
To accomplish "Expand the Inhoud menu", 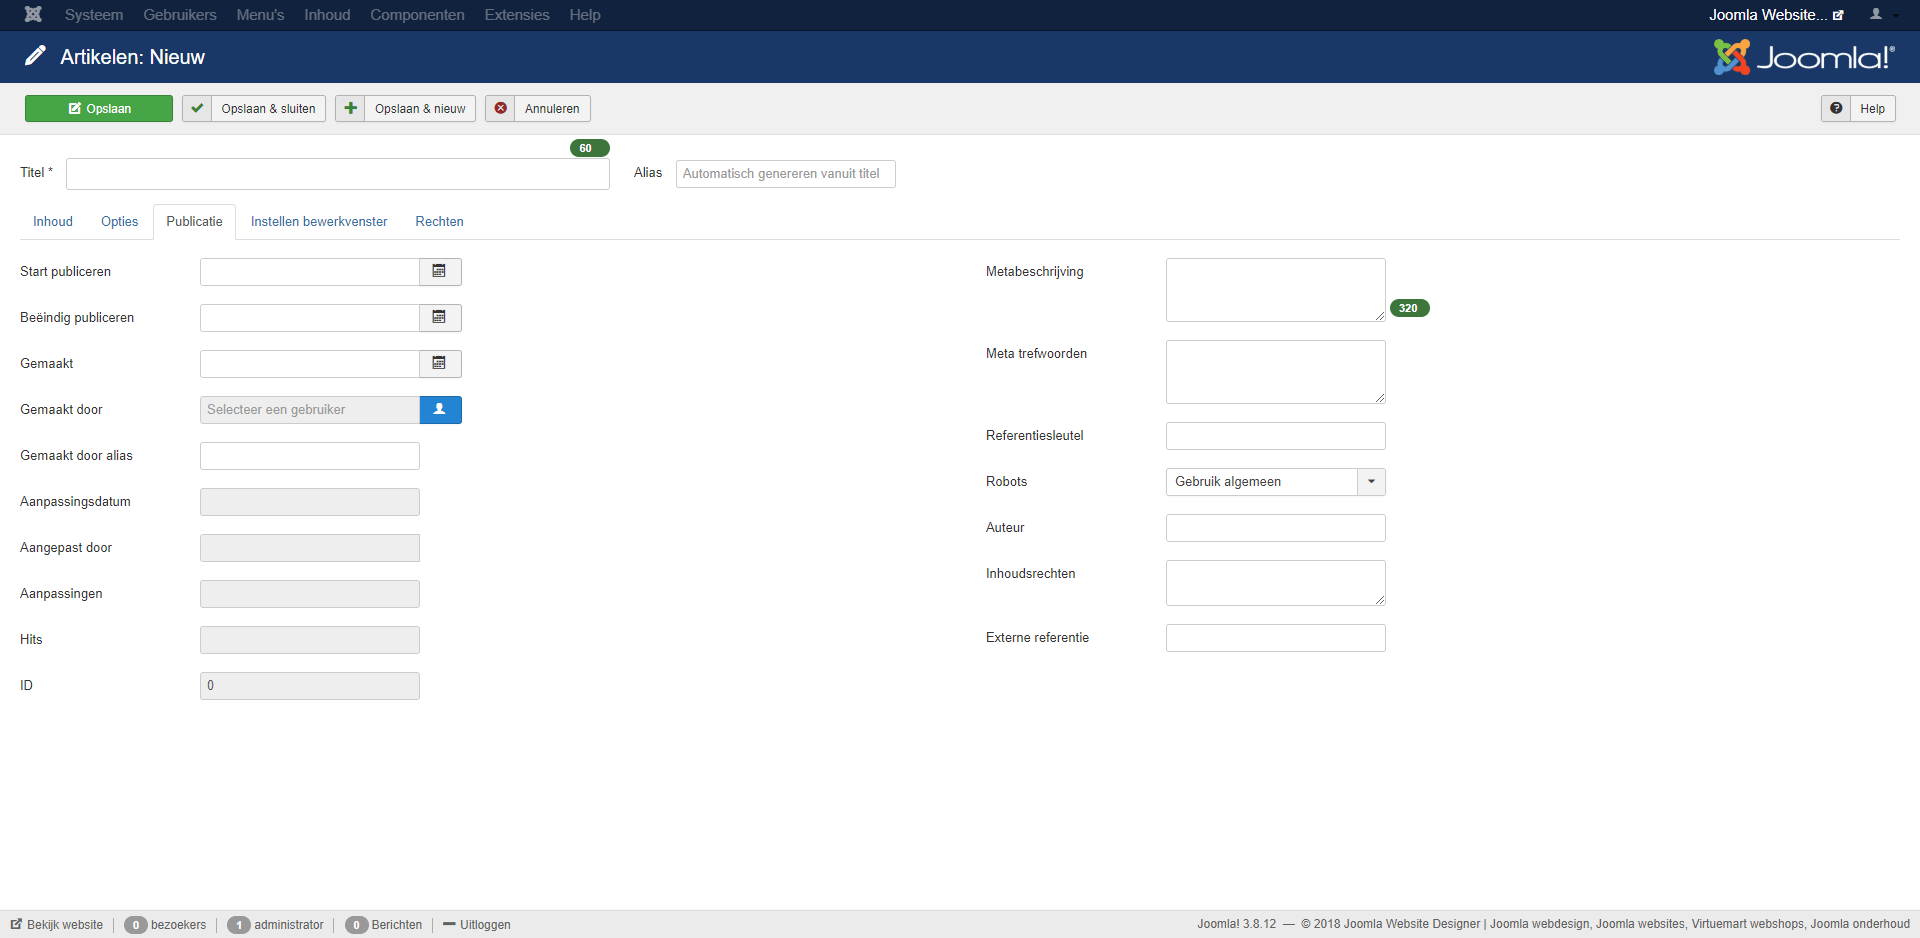I will pos(326,15).
